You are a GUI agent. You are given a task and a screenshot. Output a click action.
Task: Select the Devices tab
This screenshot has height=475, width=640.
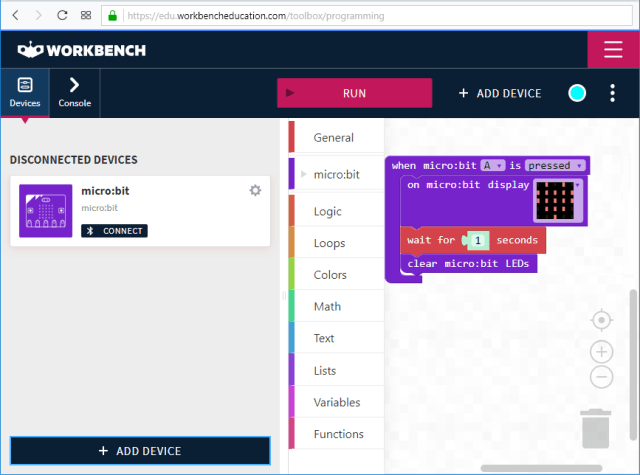click(x=25, y=92)
